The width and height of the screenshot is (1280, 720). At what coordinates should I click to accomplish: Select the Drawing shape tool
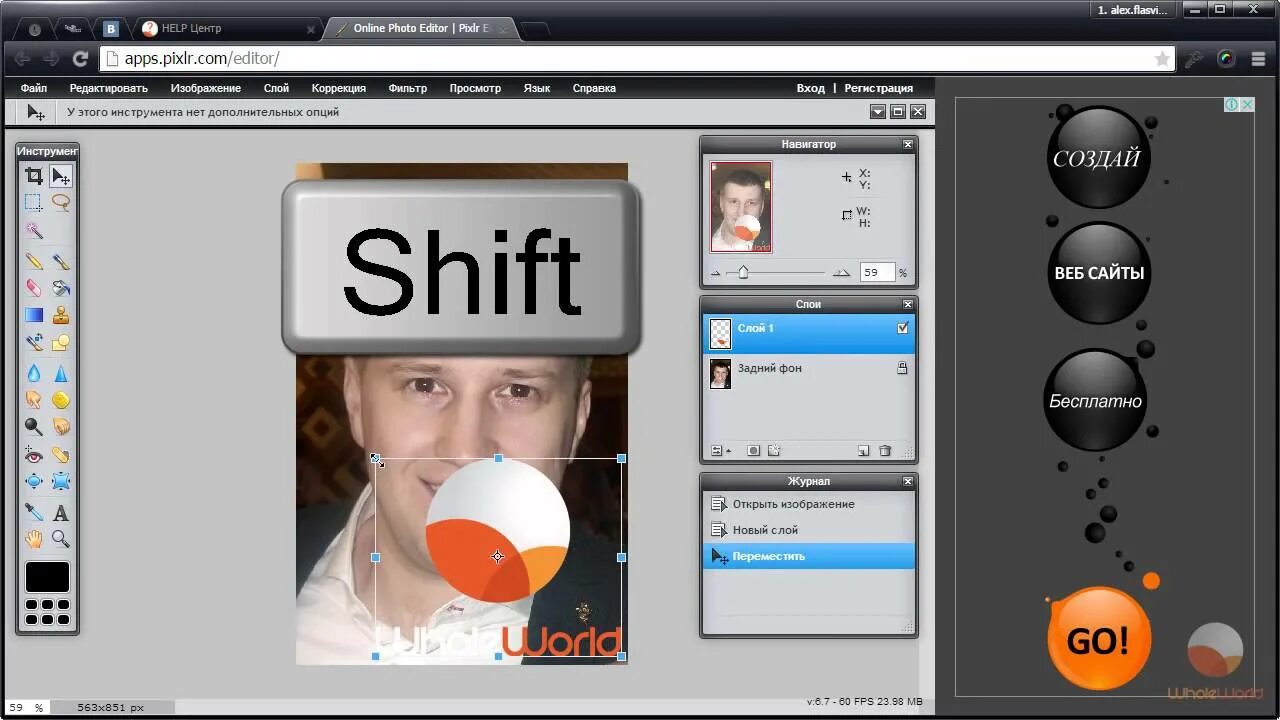click(61, 342)
